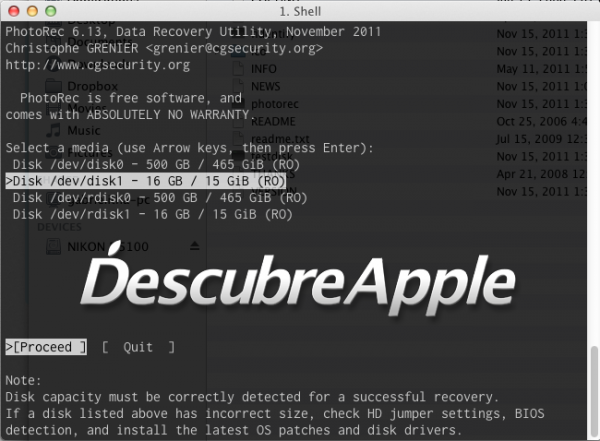Viewport: 600px width, 441px height.
Task: Click the PhotoRec 6.13 title line
Action: point(193,32)
